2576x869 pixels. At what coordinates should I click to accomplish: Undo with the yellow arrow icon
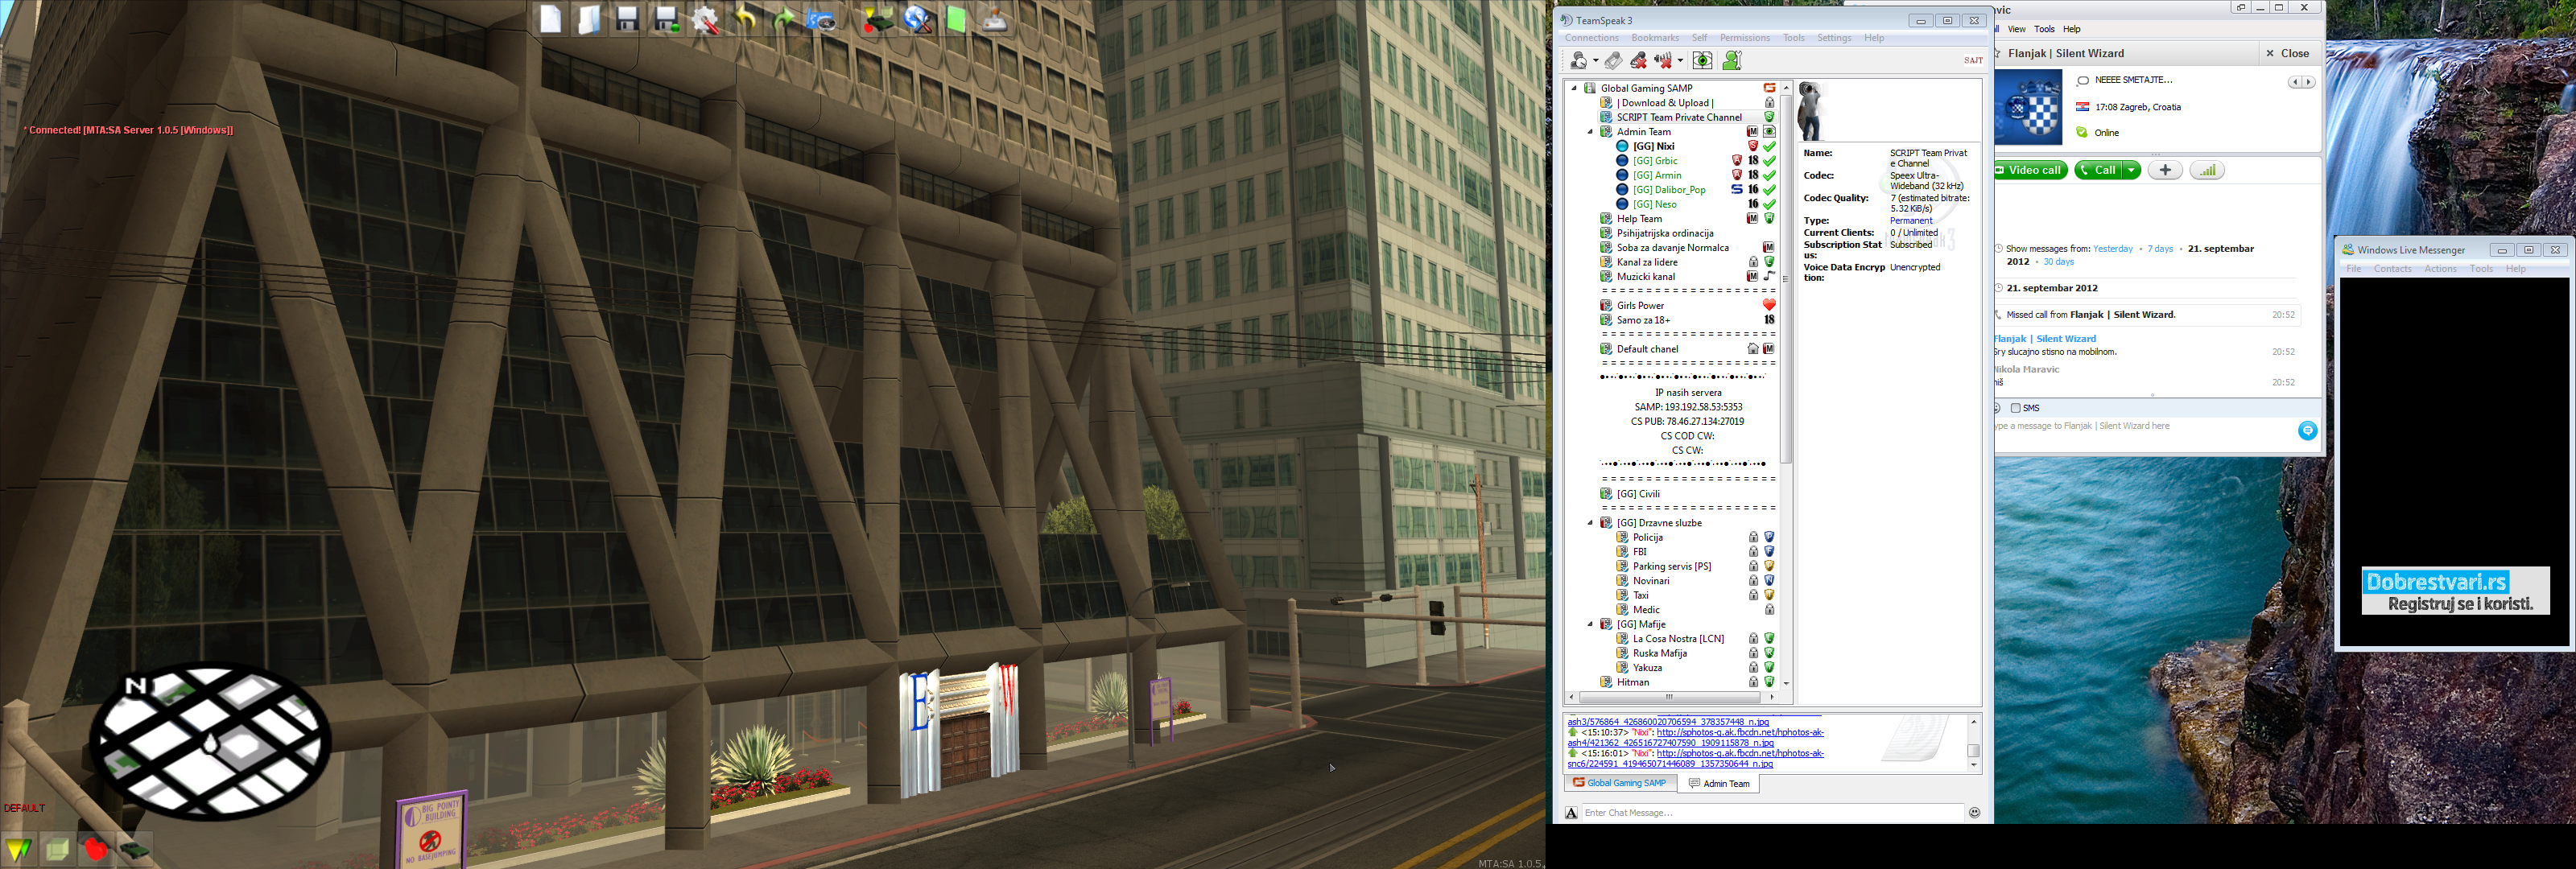[x=745, y=19]
